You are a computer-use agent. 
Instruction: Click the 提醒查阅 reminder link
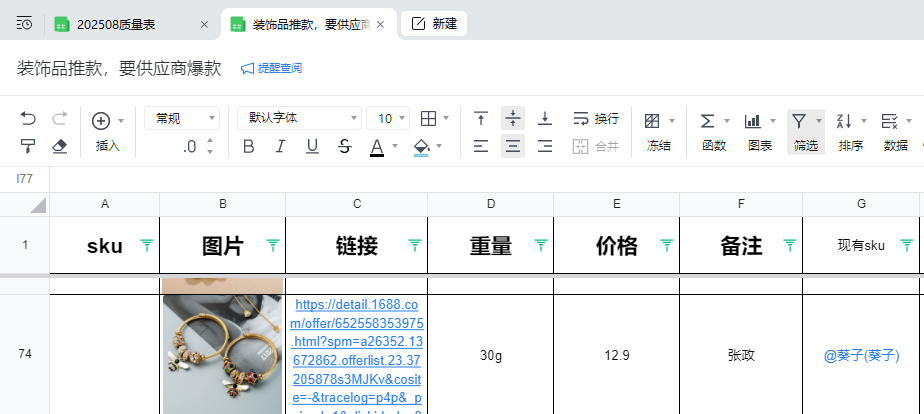point(271,68)
